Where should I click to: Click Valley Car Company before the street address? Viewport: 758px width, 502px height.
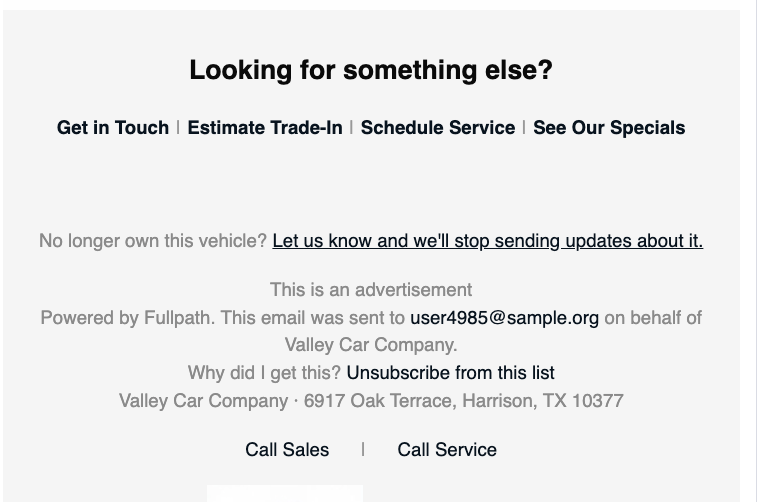pos(204,401)
